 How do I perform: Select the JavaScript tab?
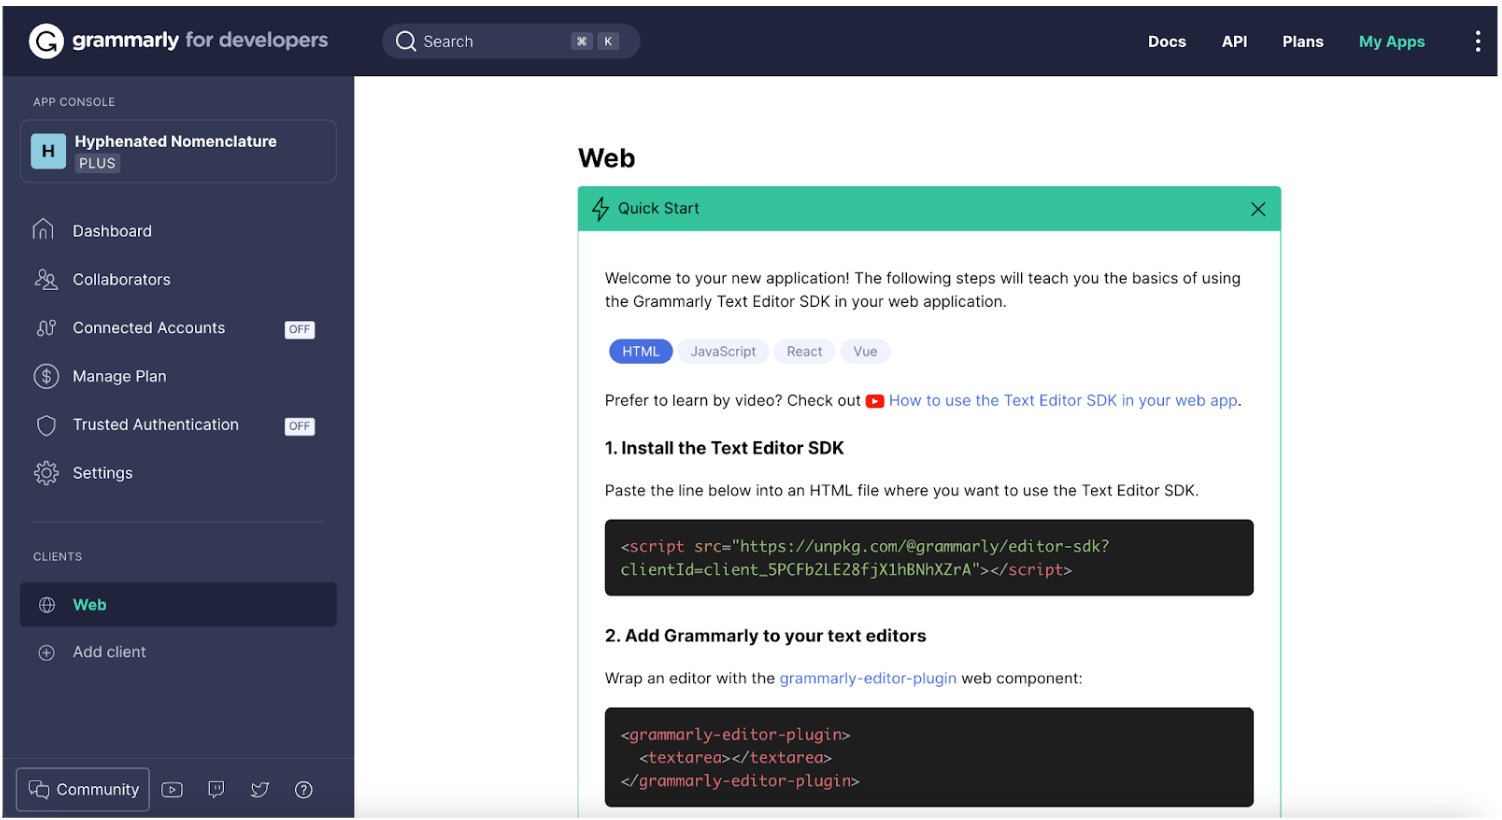[x=723, y=351]
